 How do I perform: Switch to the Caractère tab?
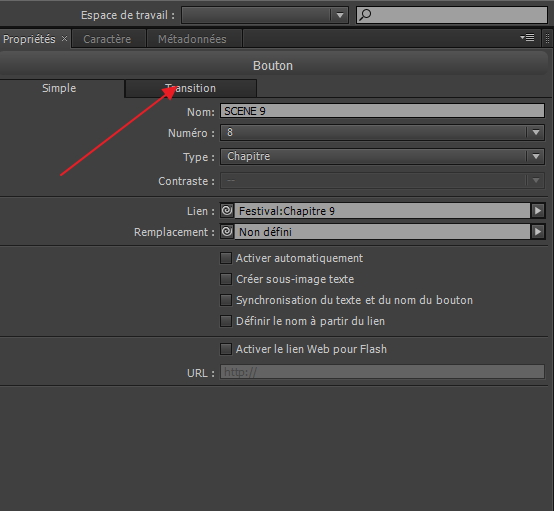107,39
